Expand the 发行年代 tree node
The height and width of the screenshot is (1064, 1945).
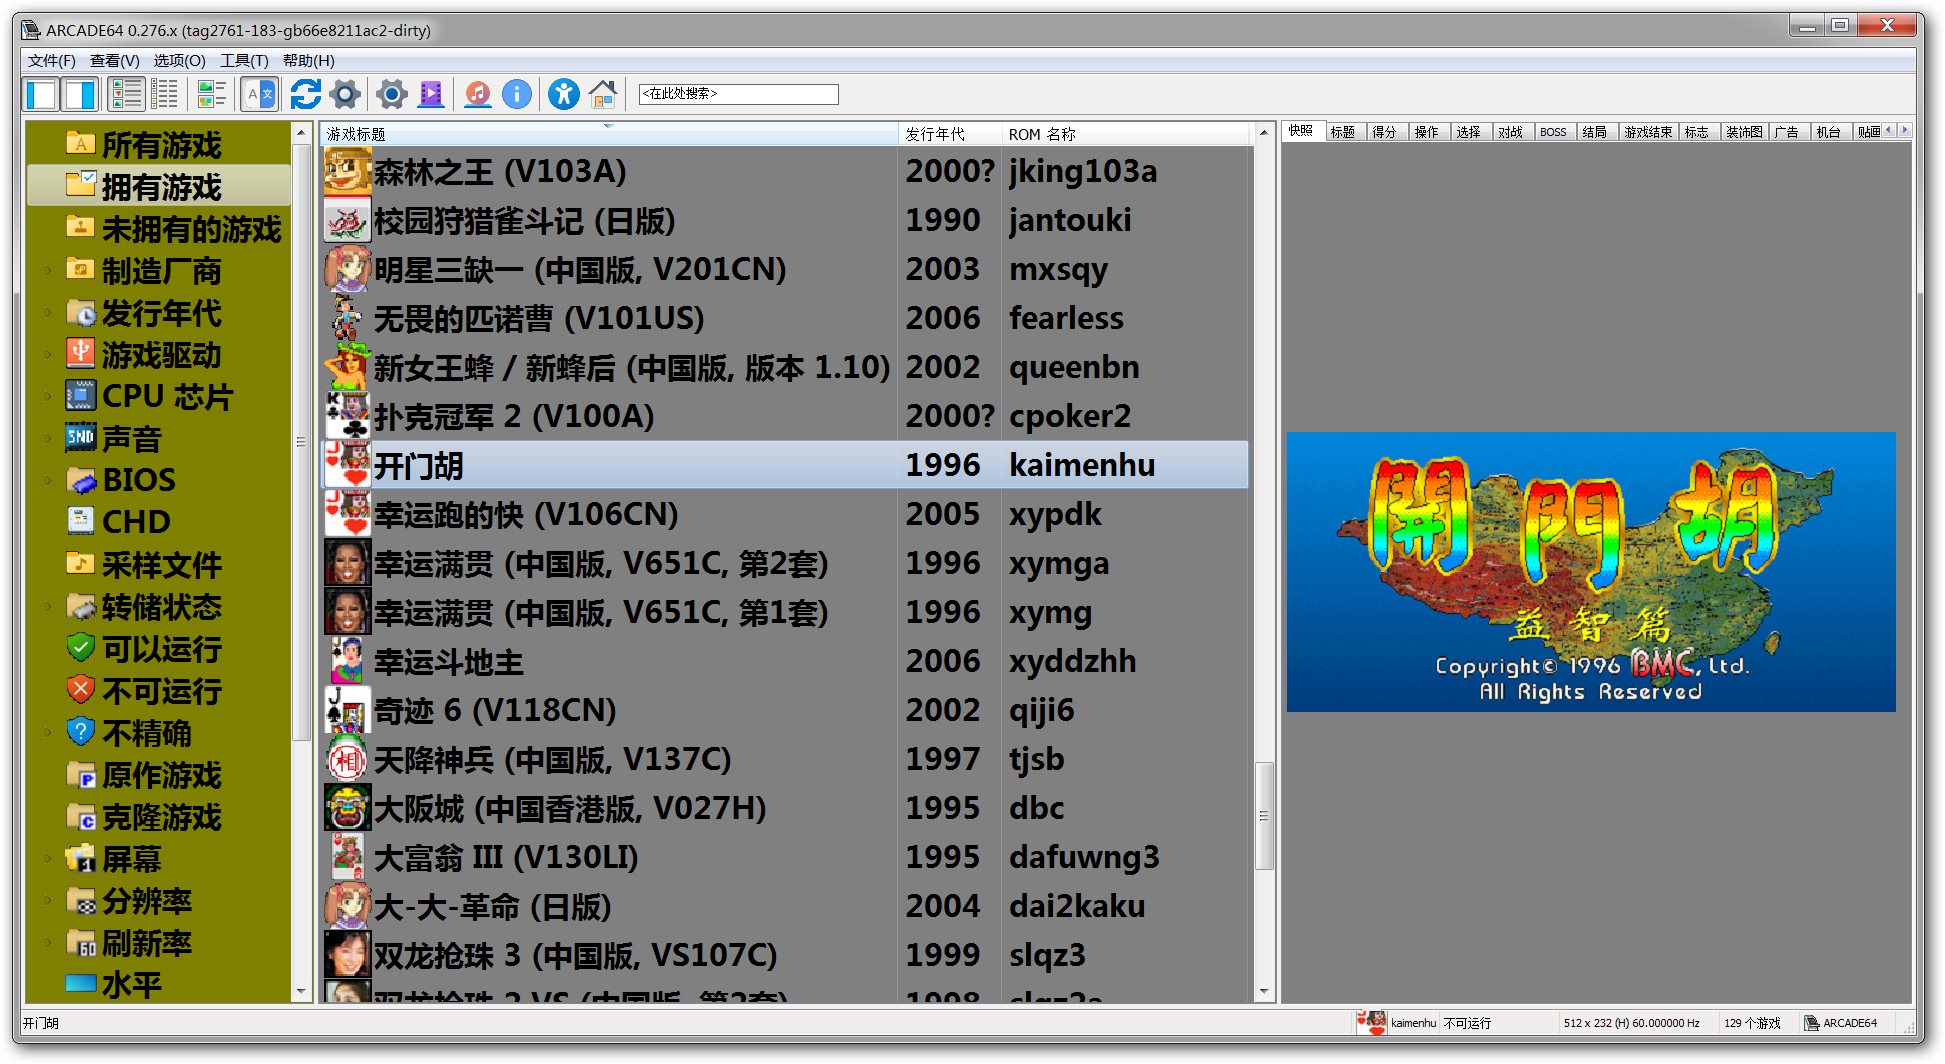click(47, 312)
